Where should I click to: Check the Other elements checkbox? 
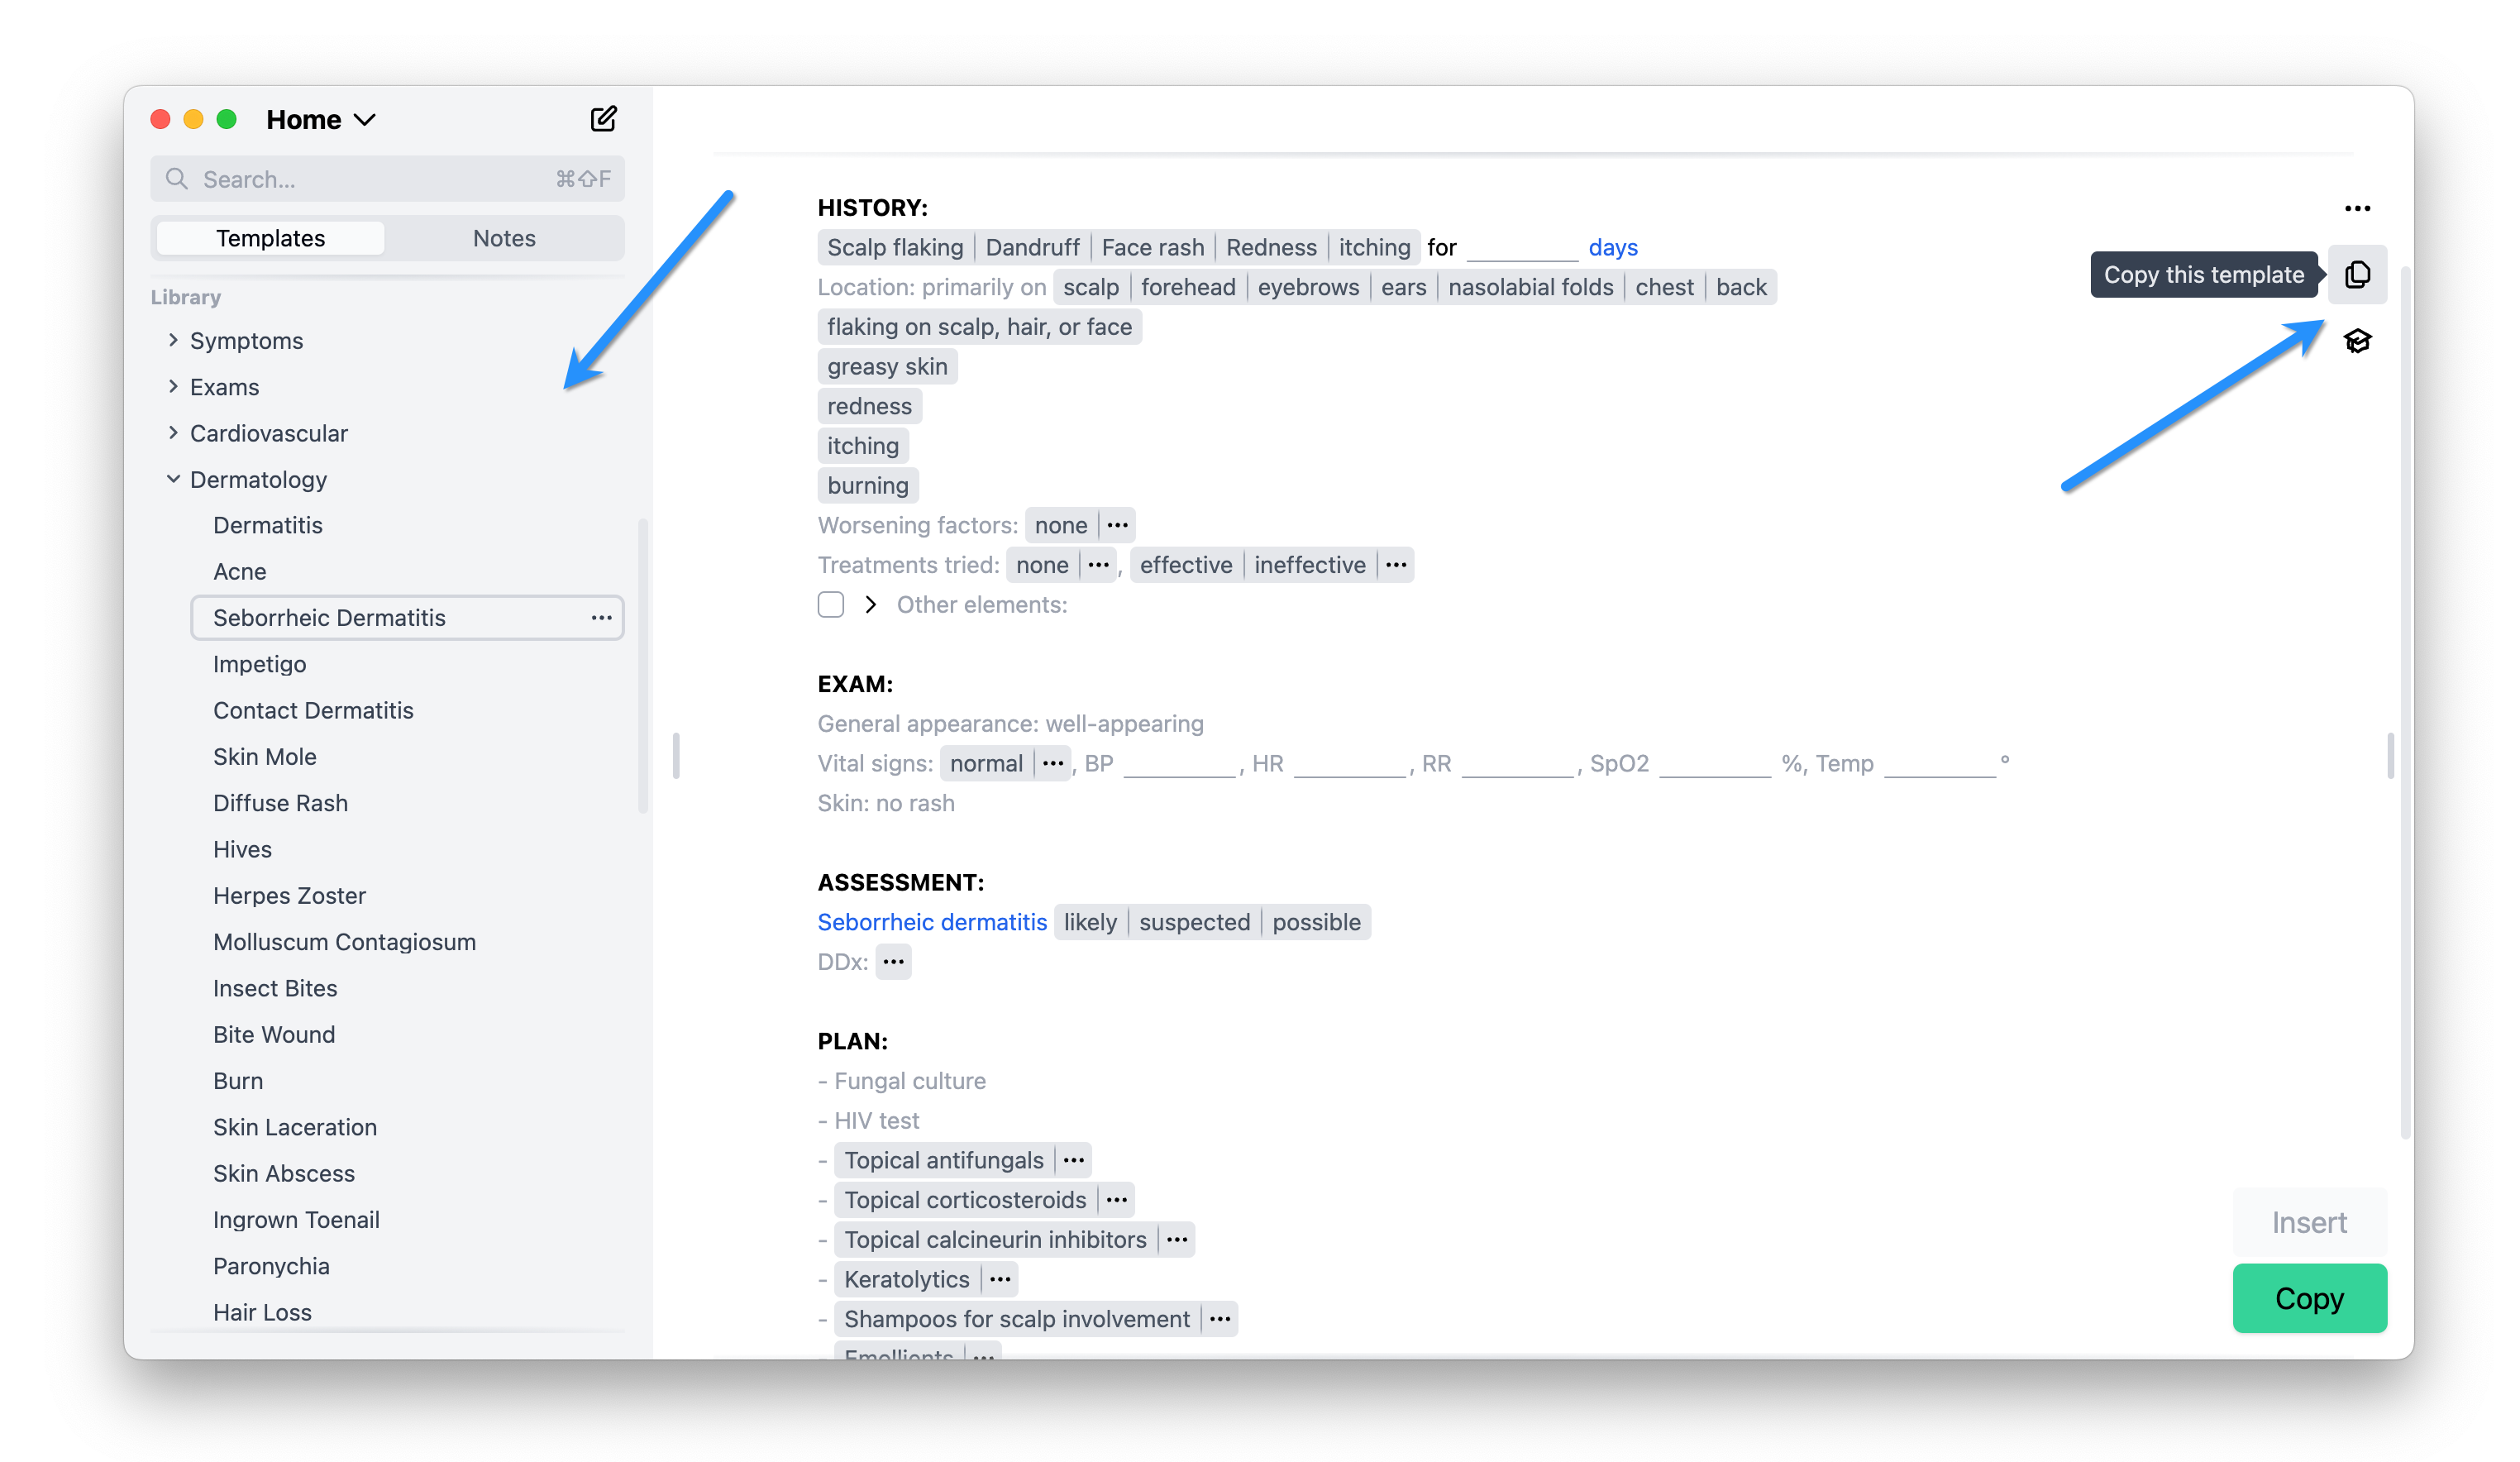coord(830,605)
